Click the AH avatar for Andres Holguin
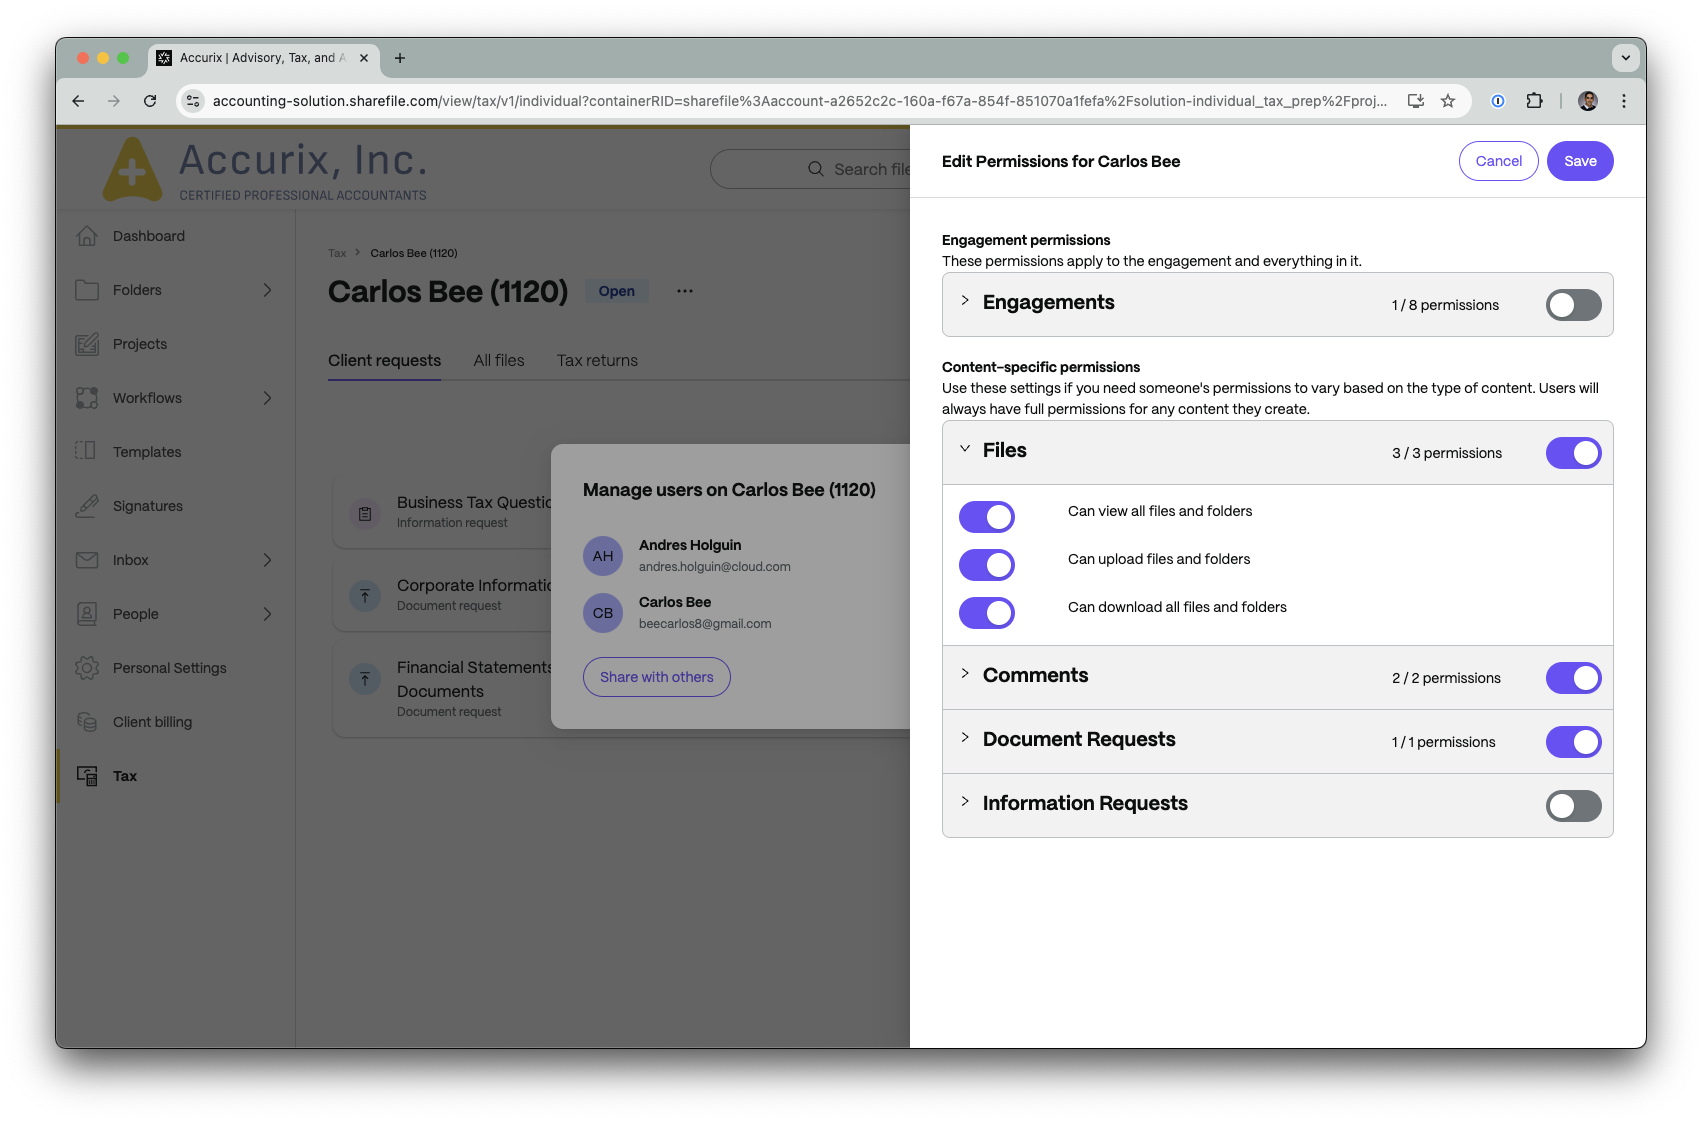The height and width of the screenshot is (1122, 1702). [x=603, y=556]
